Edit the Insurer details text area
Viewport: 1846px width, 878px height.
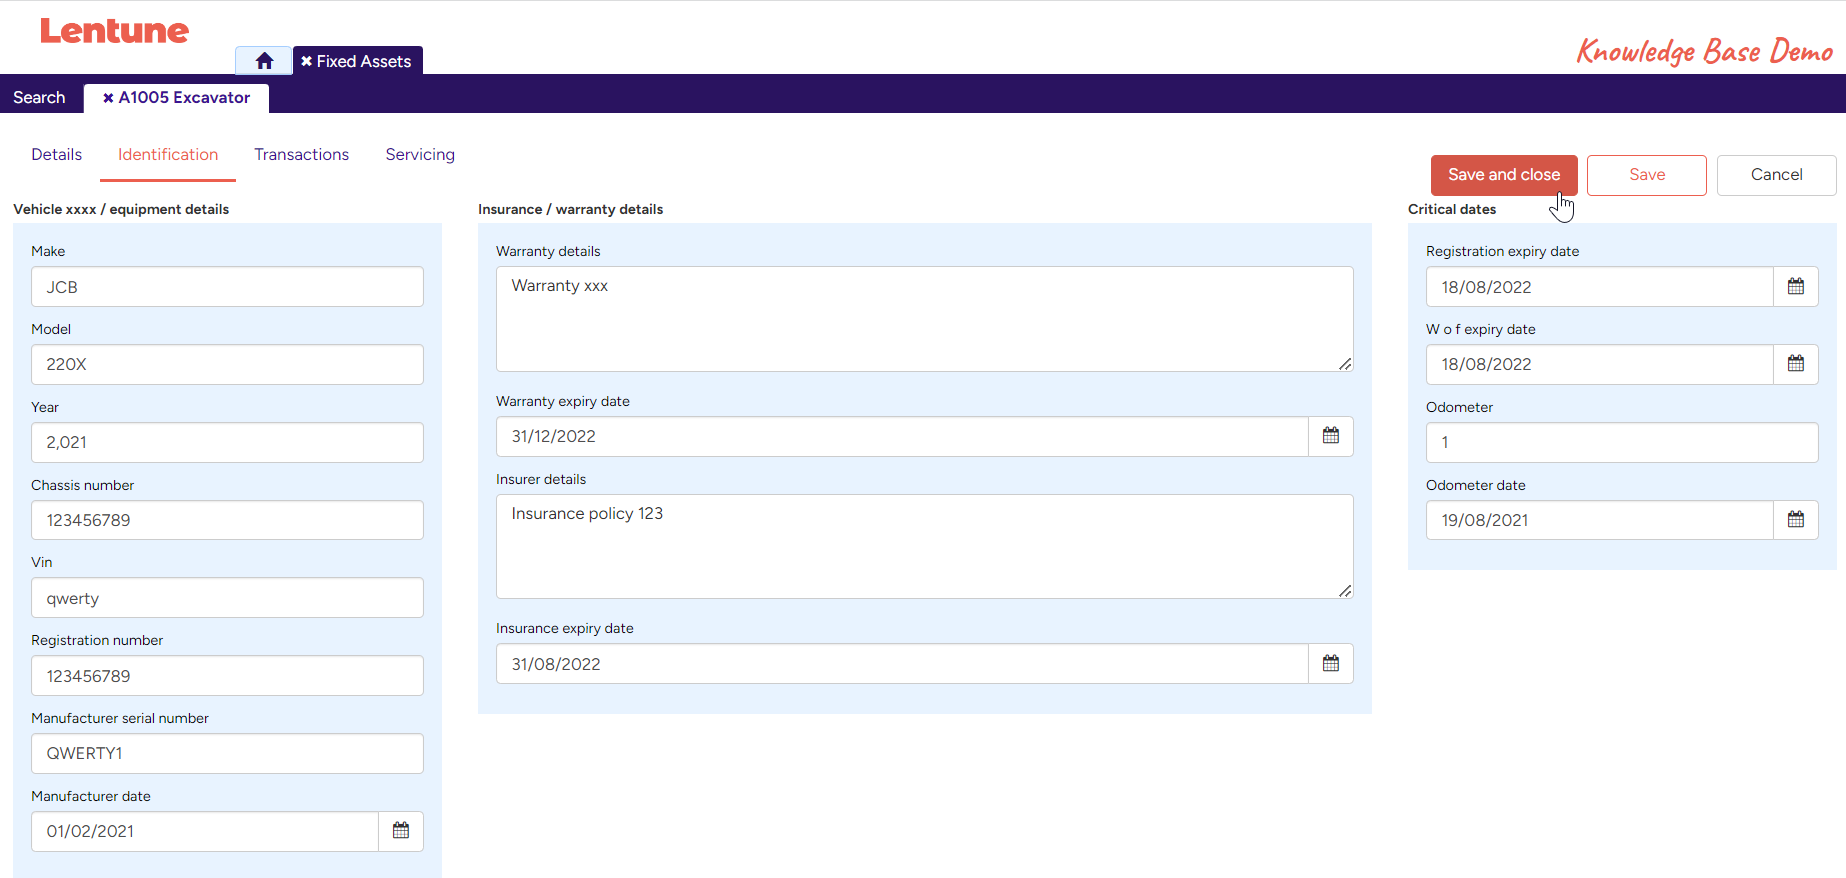(x=925, y=547)
